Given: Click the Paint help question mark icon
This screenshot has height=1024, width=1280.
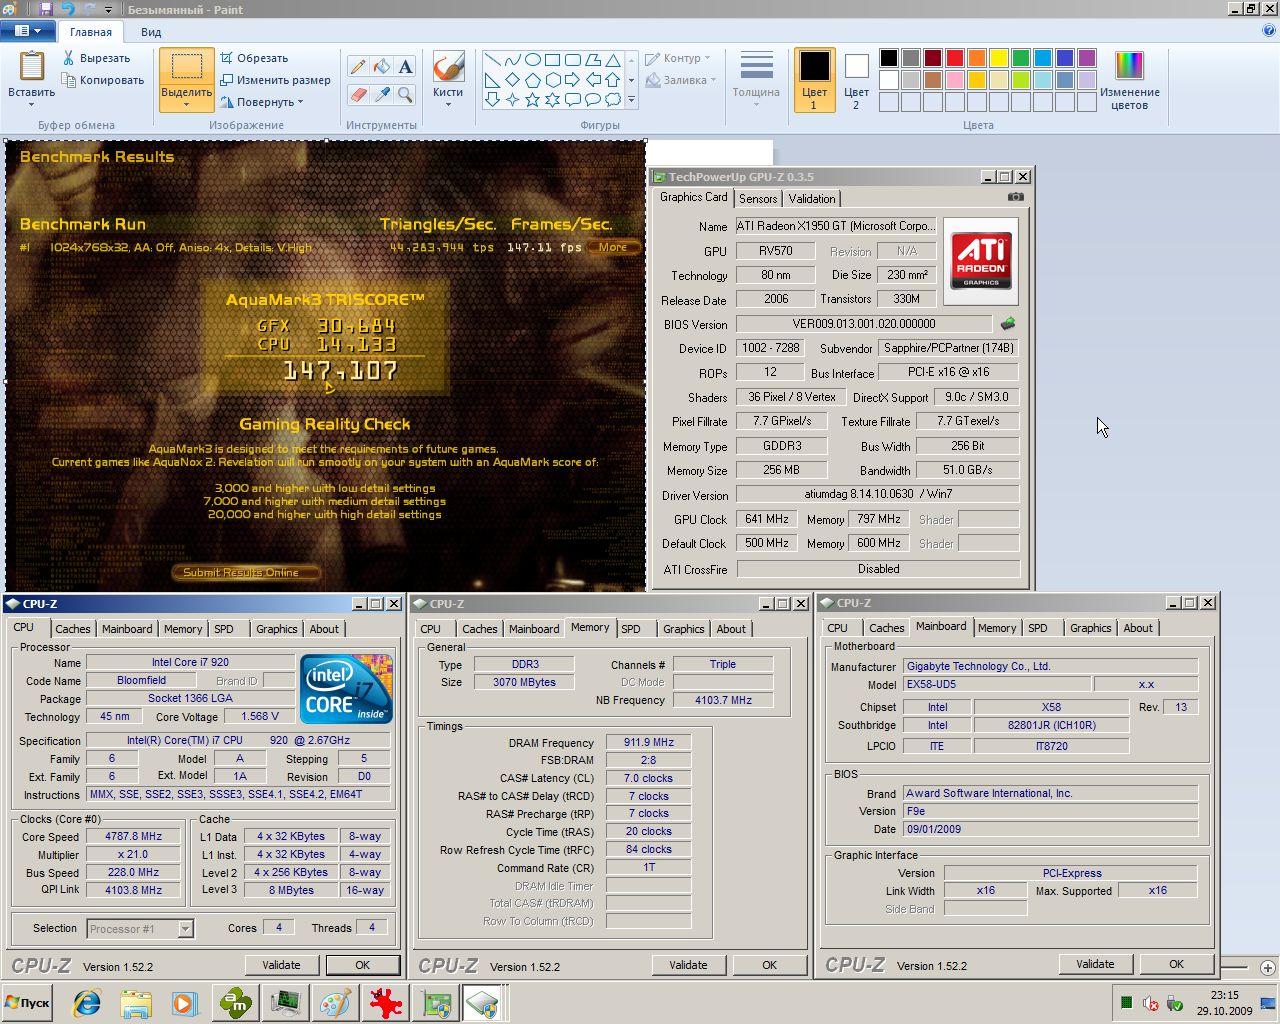Looking at the screenshot, I should 1268,31.
